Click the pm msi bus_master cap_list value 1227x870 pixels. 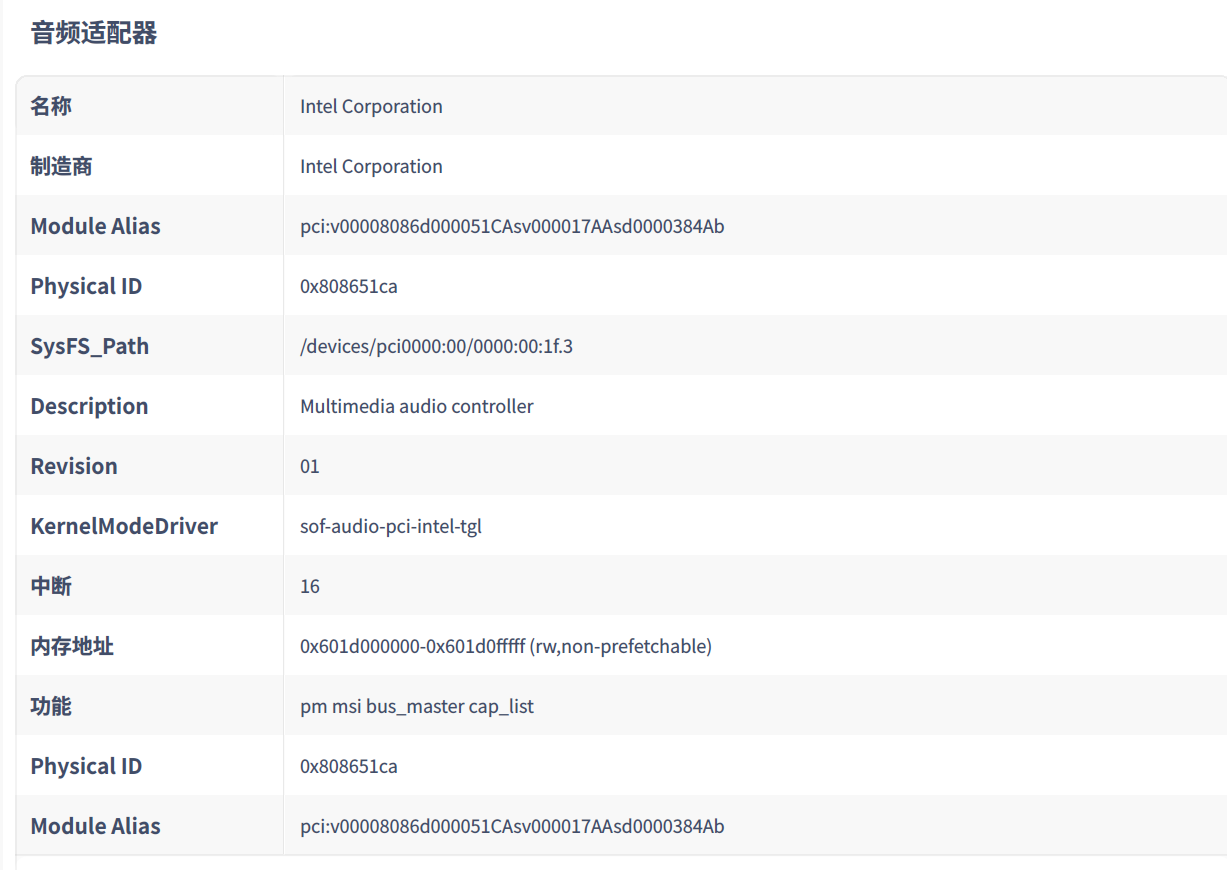coord(416,706)
